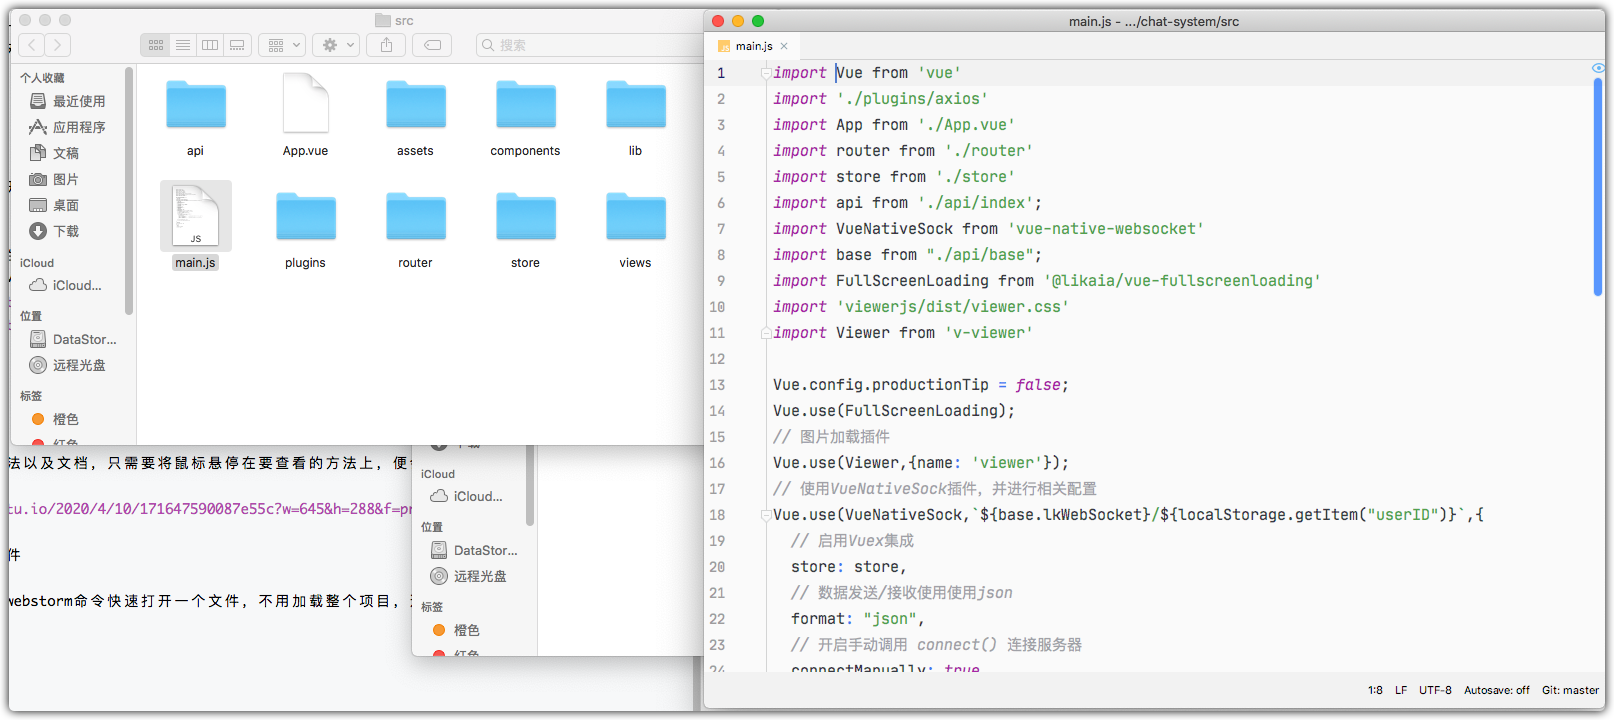Close the main.js editor tab

click(784, 46)
